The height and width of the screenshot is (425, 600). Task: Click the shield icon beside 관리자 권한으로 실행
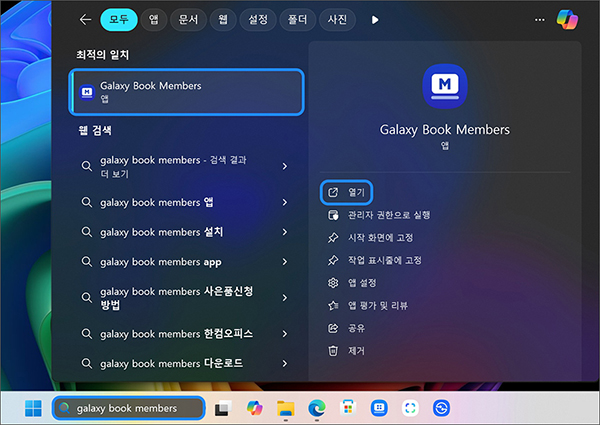click(333, 215)
